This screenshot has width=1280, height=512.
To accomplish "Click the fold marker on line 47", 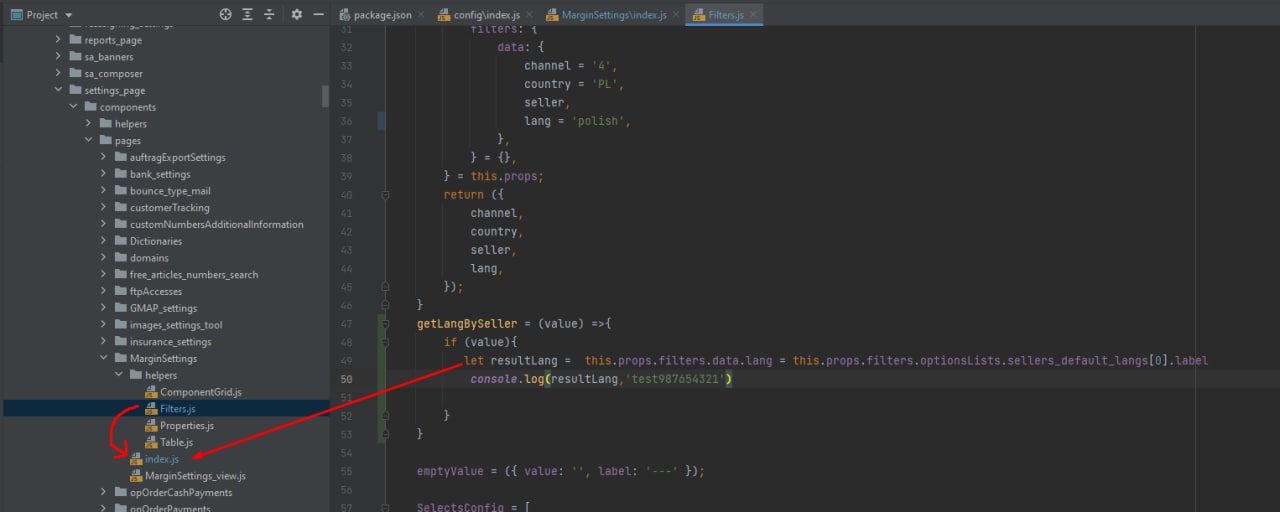I will pos(385,324).
